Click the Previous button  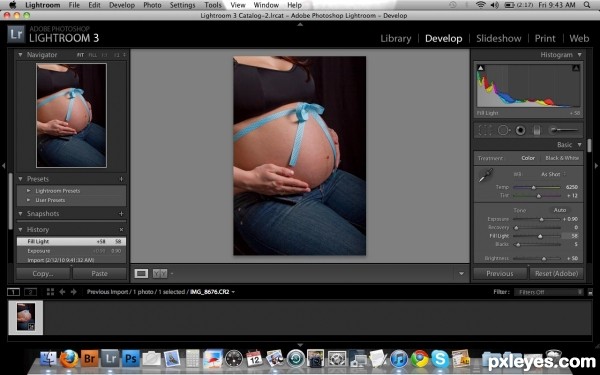(x=500, y=274)
